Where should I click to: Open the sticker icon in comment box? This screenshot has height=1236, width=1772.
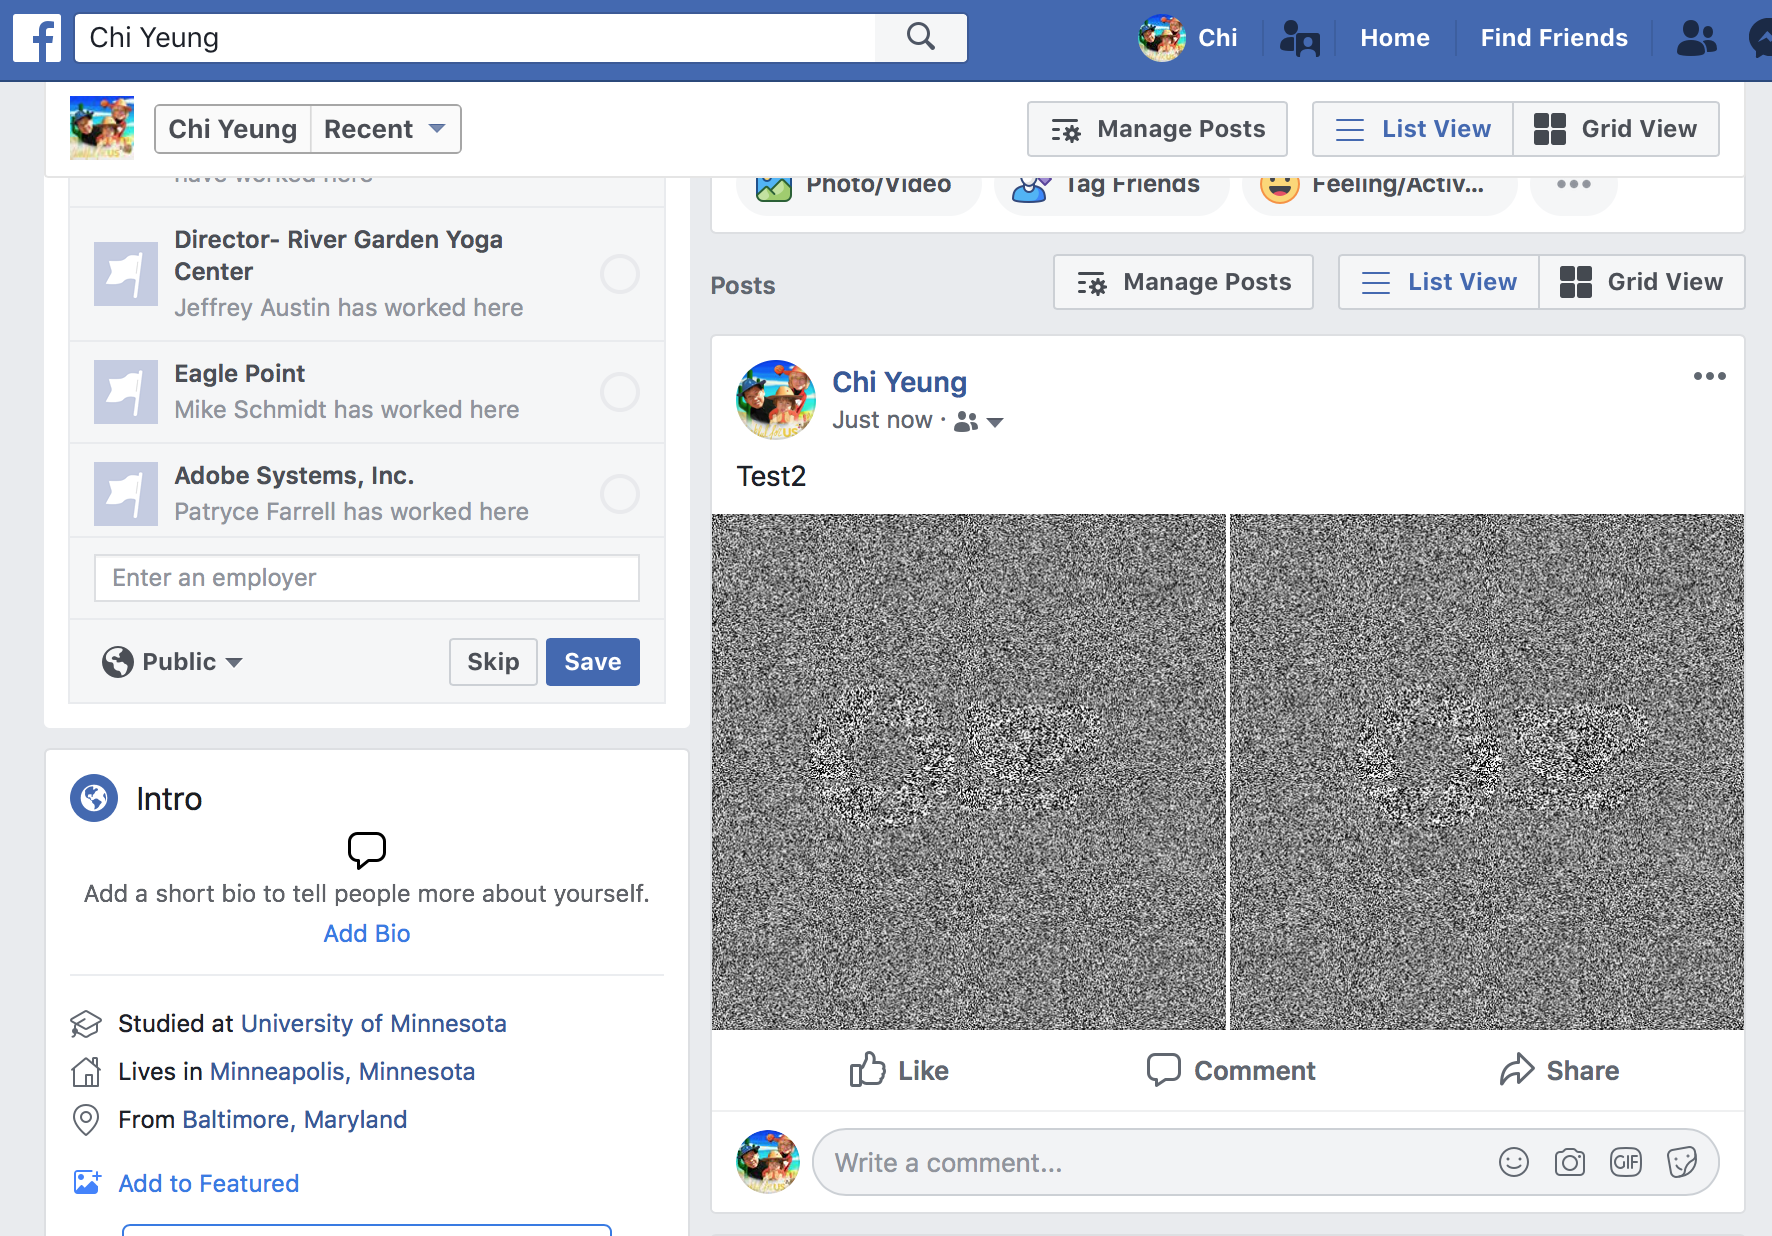[1682, 1162]
